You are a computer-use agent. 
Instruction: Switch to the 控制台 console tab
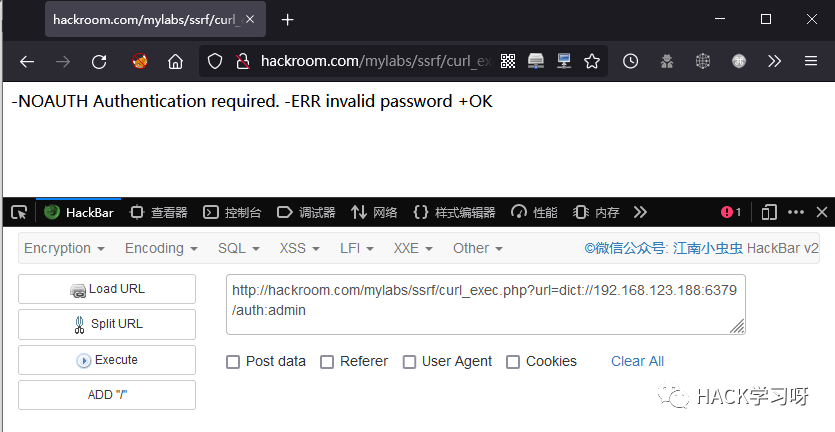click(x=232, y=213)
